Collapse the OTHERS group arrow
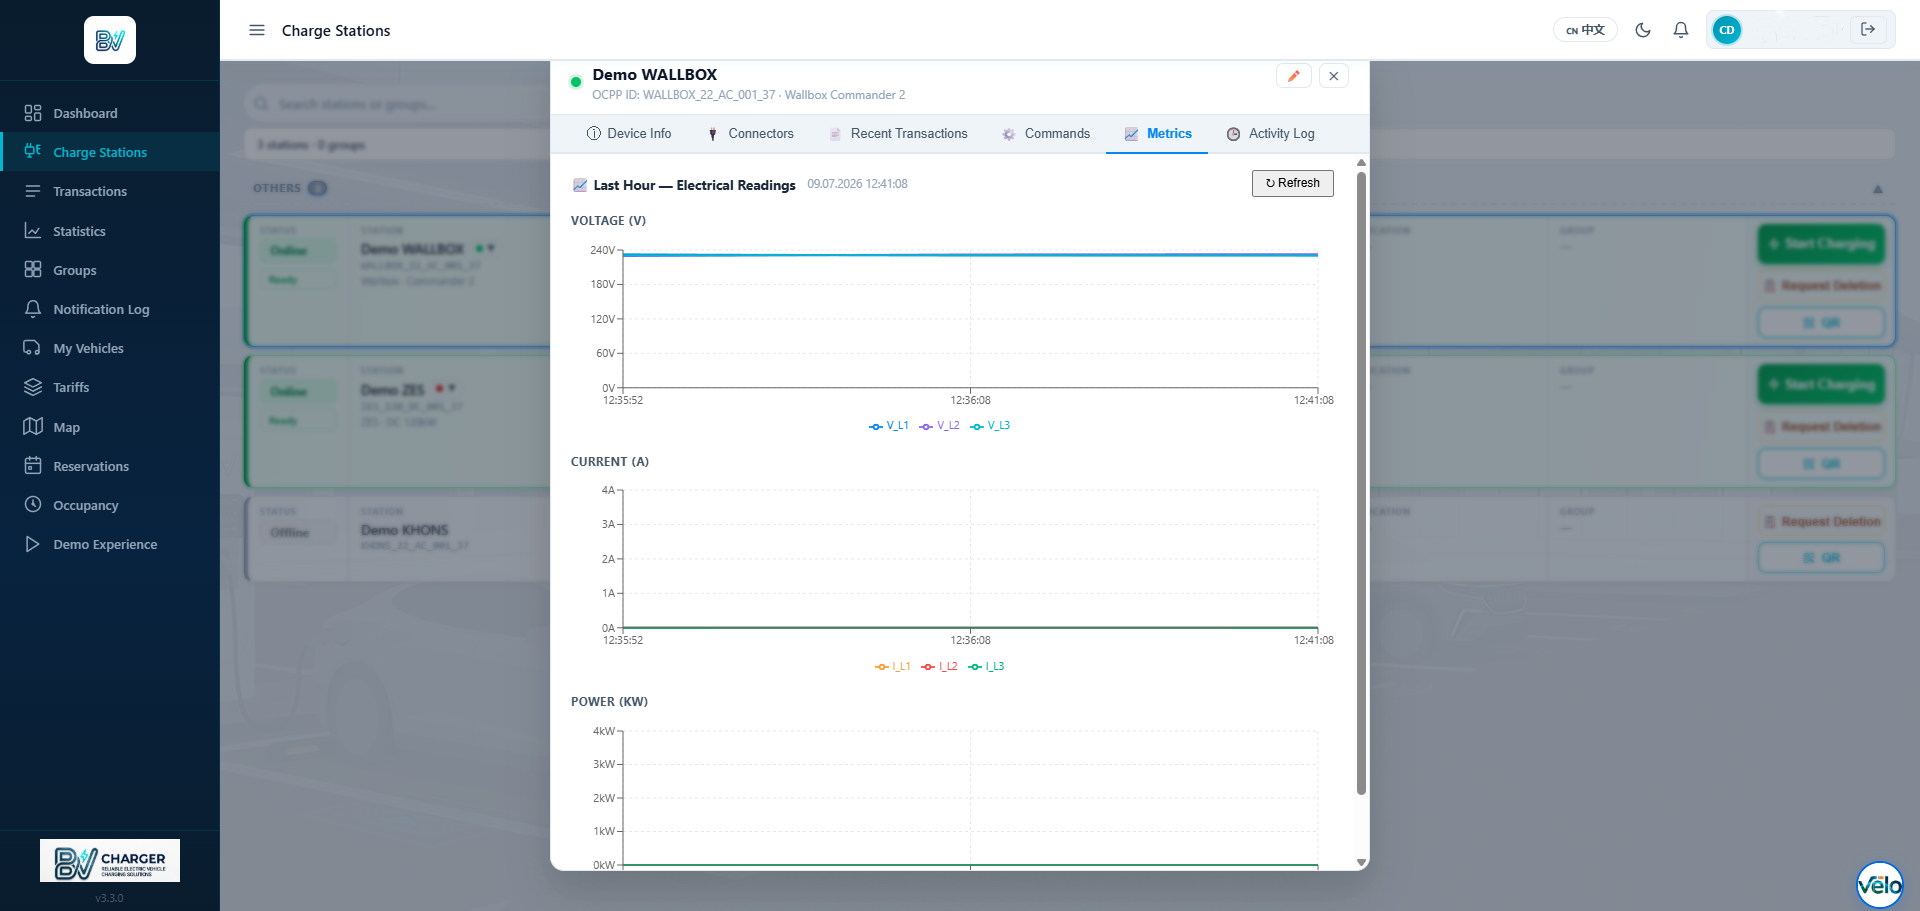This screenshot has width=1920, height=911. click(x=1878, y=189)
